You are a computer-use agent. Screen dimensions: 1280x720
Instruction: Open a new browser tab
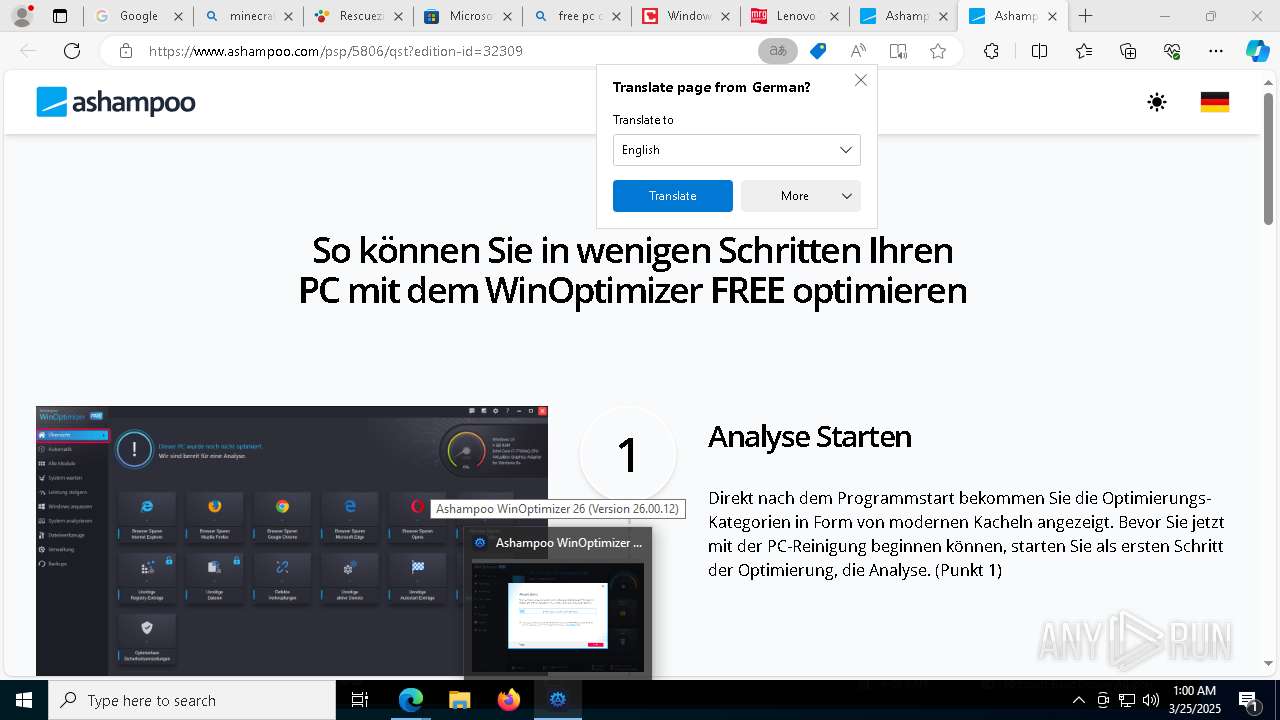pyautogui.click(x=1086, y=16)
